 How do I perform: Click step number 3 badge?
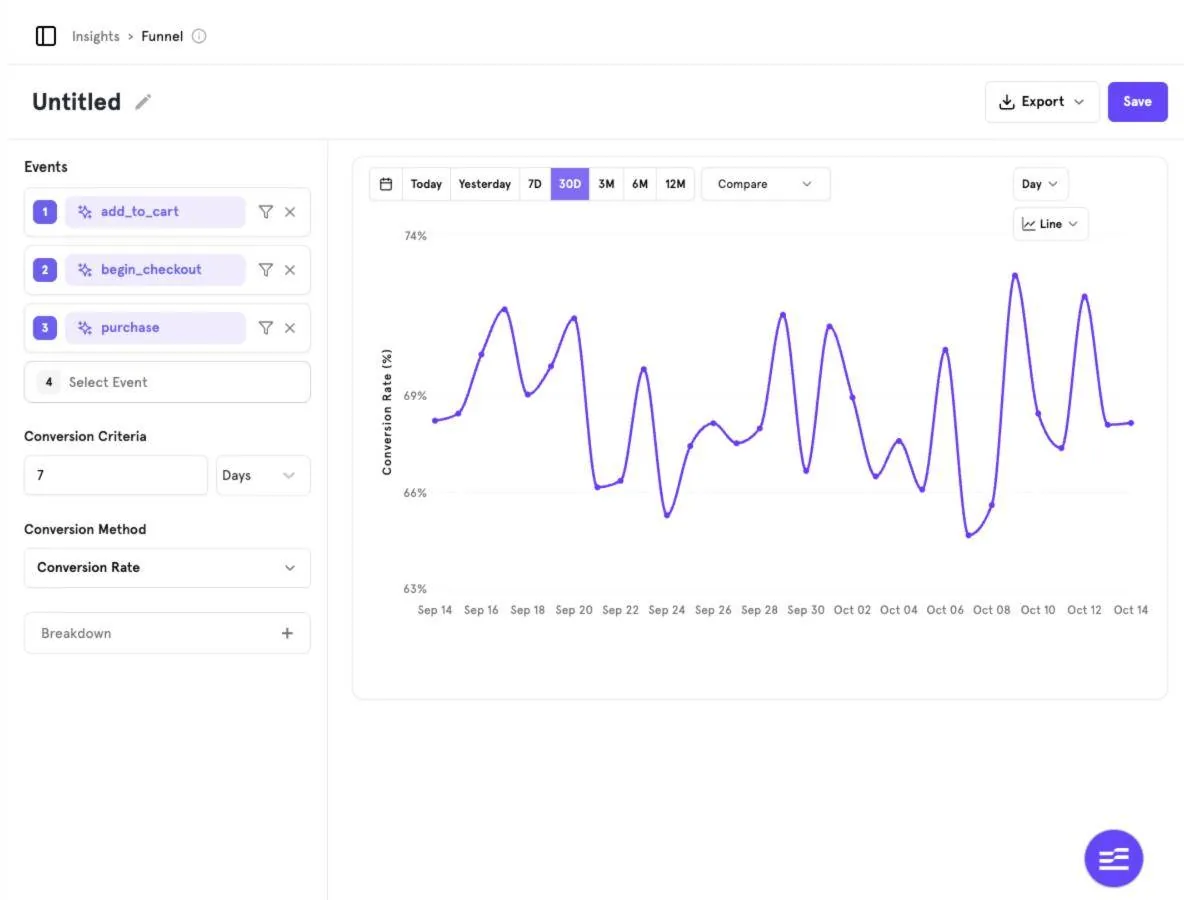(x=45, y=328)
